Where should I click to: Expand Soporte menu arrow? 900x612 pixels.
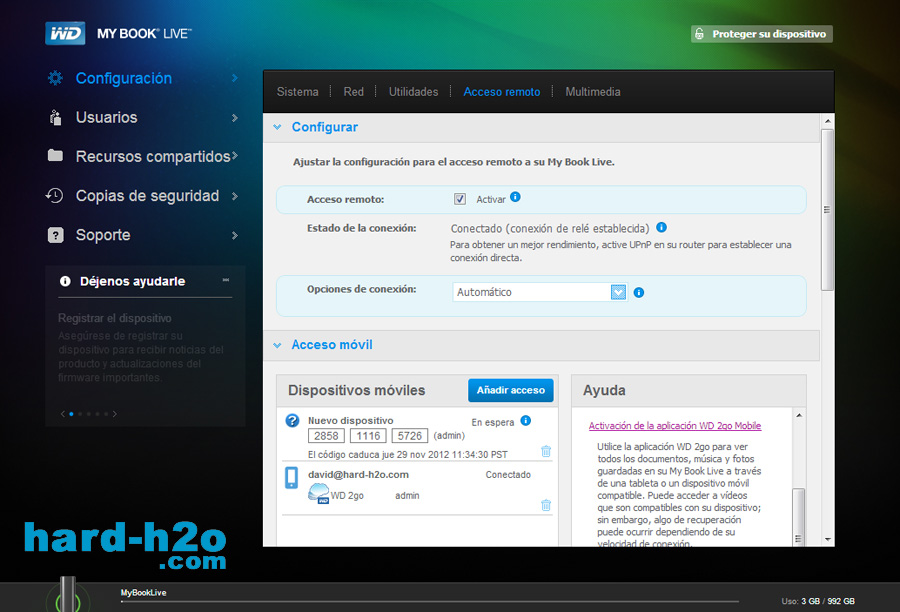coord(235,235)
